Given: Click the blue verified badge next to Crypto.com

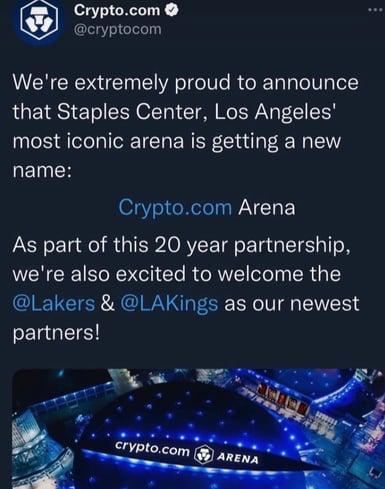Looking at the screenshot, I should (x=173, y=10).
